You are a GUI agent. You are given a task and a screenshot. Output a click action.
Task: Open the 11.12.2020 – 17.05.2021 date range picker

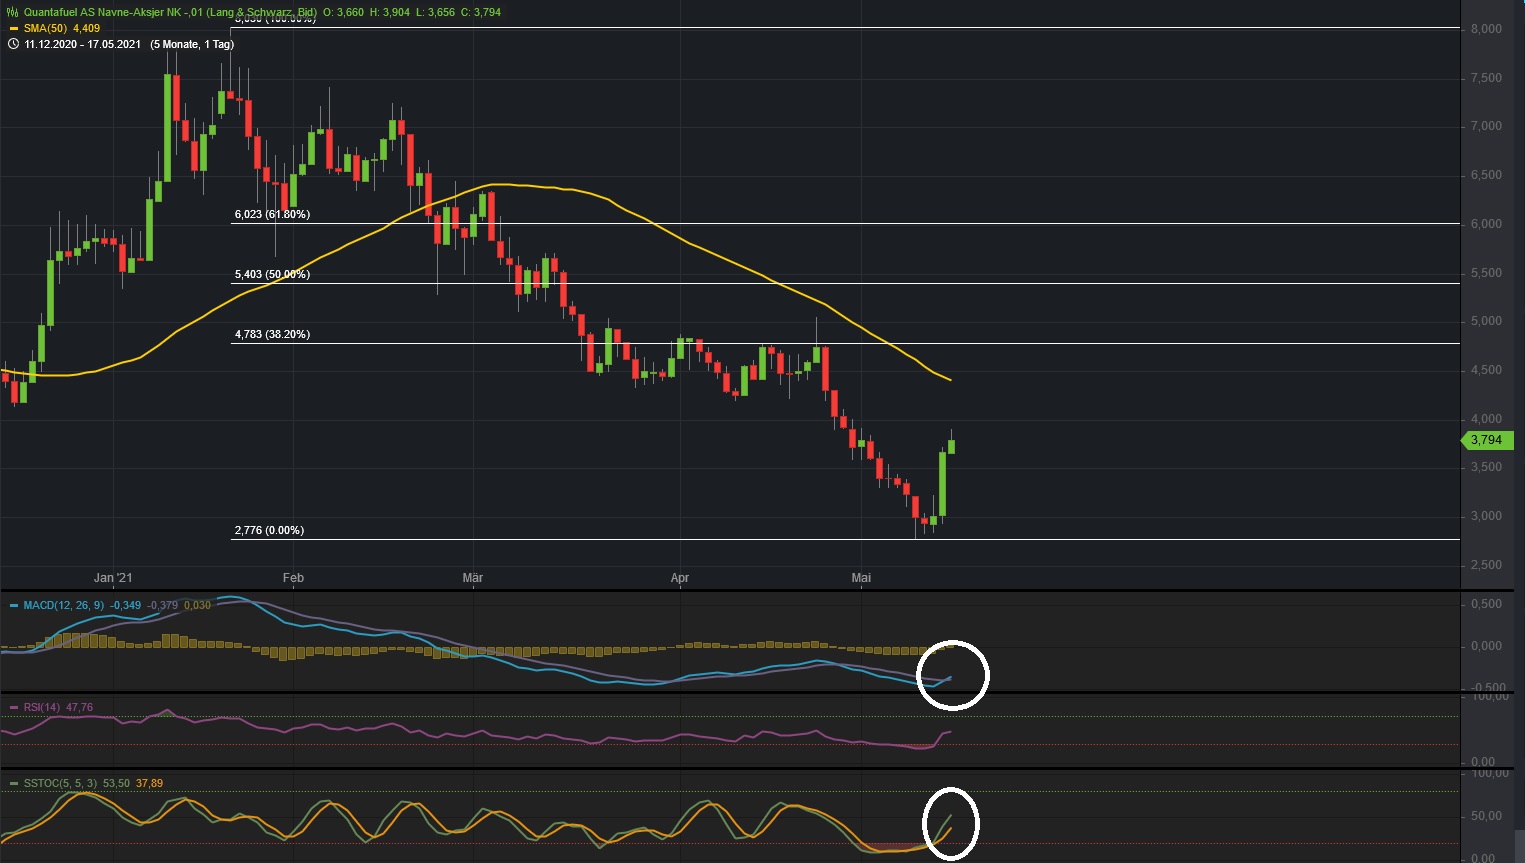[x=84, y=44]
